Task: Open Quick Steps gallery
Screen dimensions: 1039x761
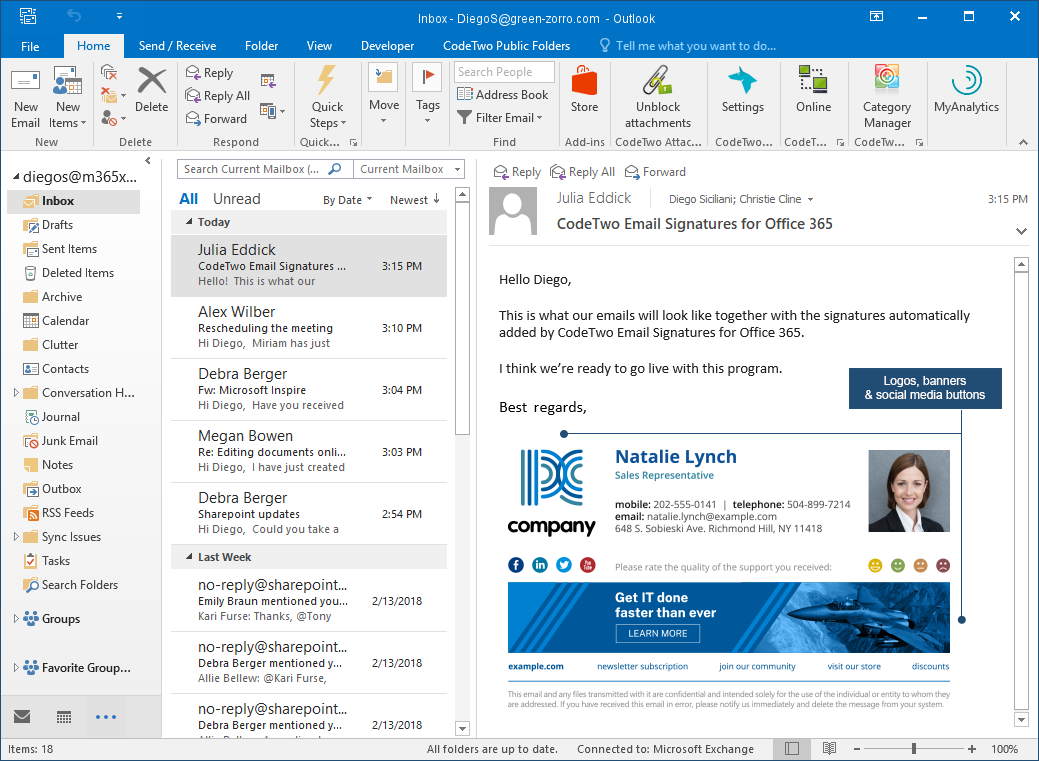Action: pos(327,97)
